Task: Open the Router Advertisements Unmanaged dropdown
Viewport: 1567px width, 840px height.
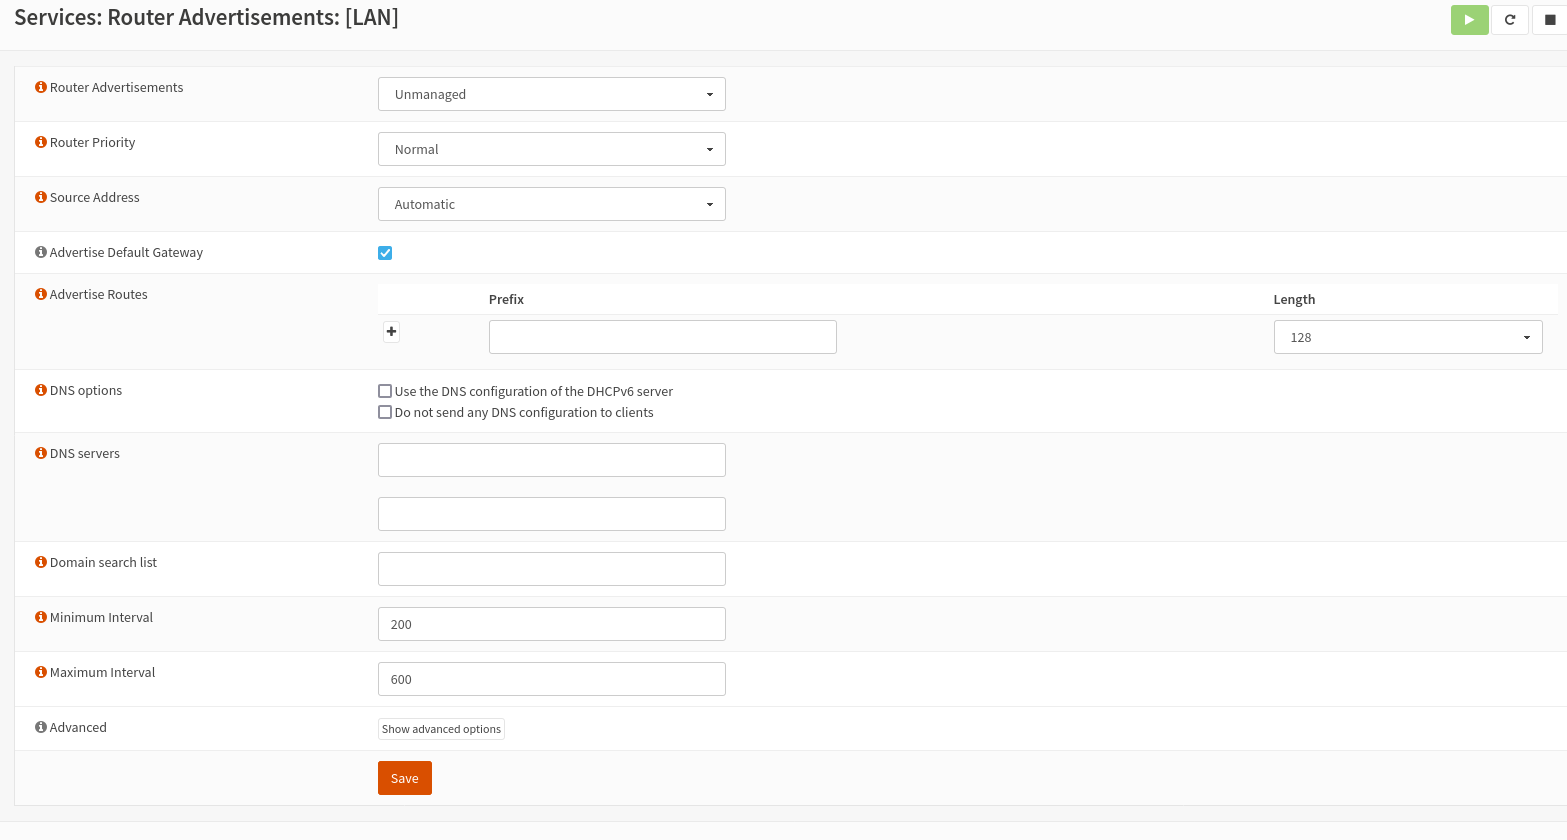Action: 552,94
